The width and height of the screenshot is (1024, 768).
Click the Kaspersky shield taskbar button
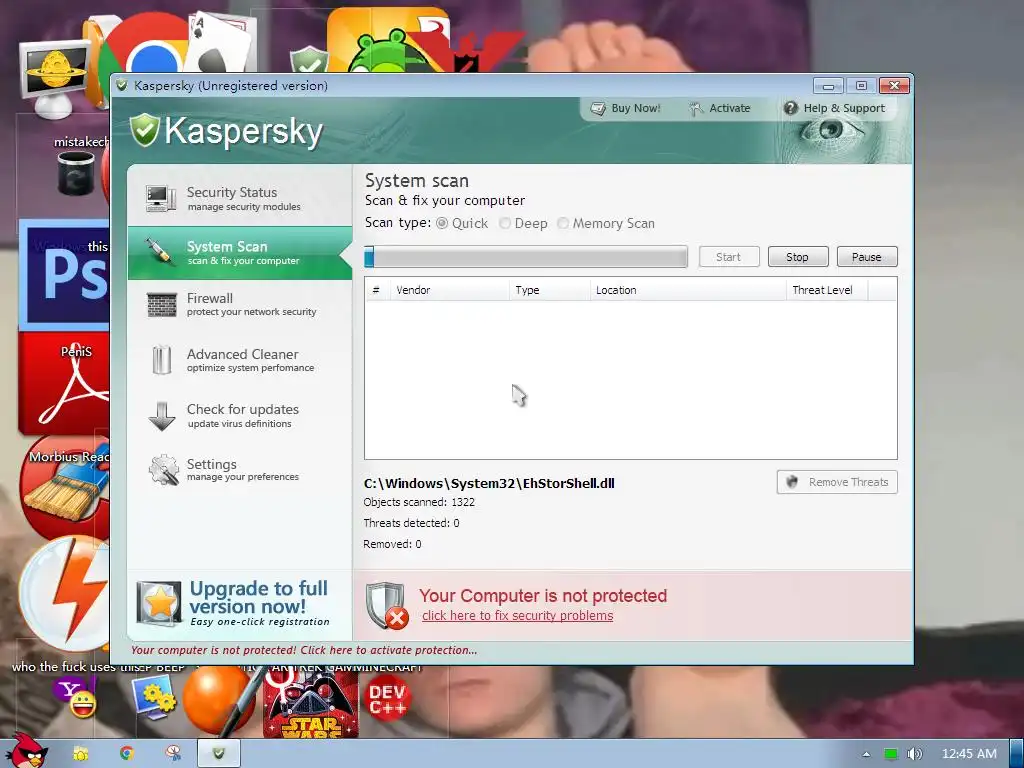[219, 754]
